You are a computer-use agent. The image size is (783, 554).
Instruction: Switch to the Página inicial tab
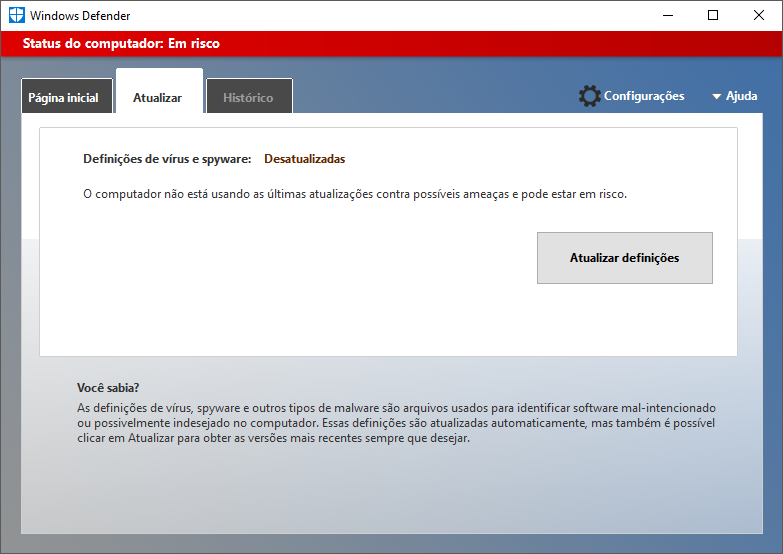point(67,96)
